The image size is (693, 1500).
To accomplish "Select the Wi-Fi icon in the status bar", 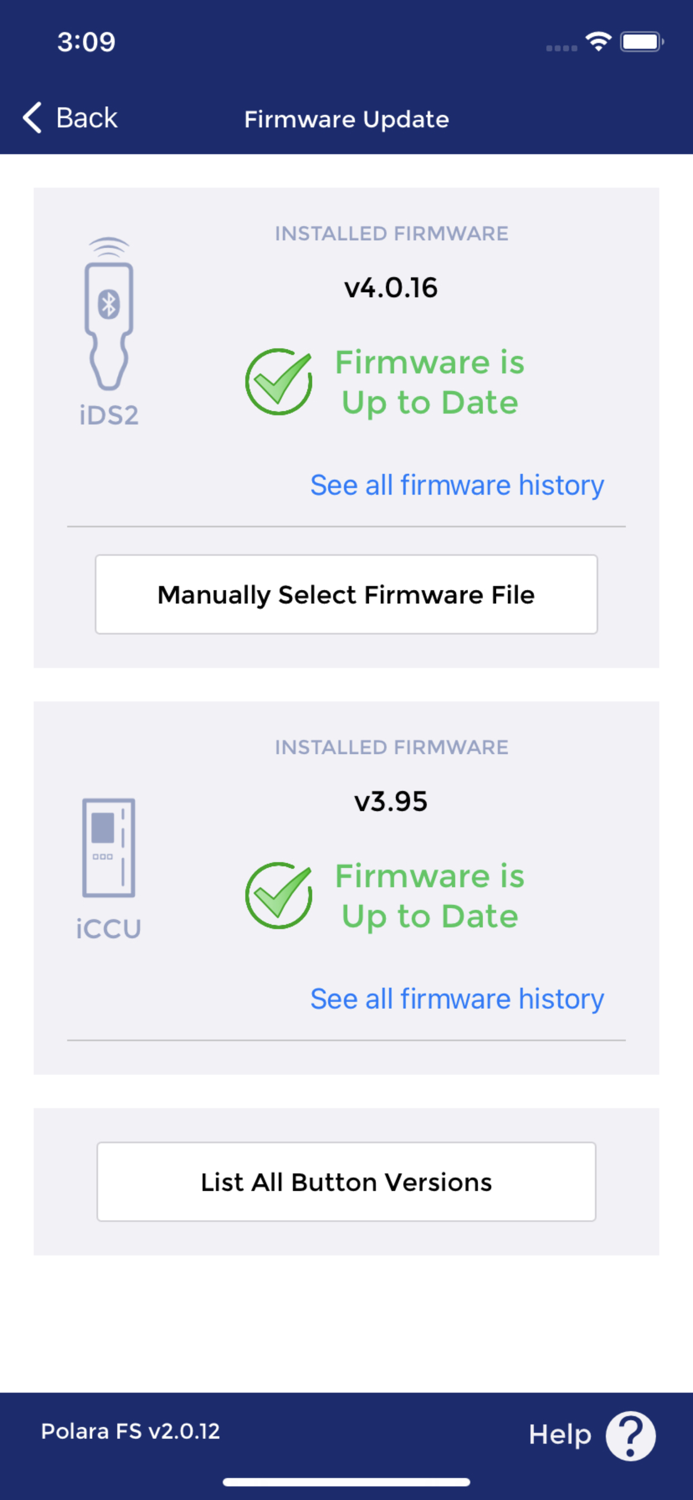I will click(x=599, y=42).
